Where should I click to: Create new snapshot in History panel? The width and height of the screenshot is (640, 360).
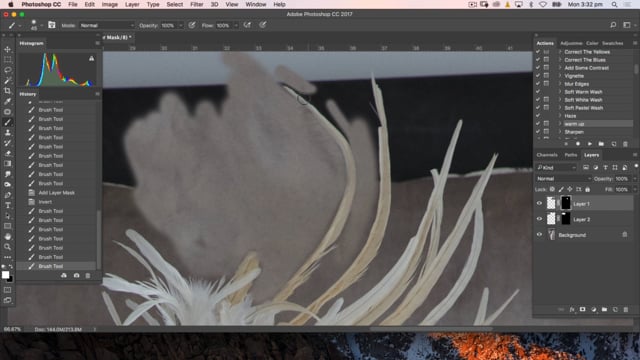(x=76, y=276)
